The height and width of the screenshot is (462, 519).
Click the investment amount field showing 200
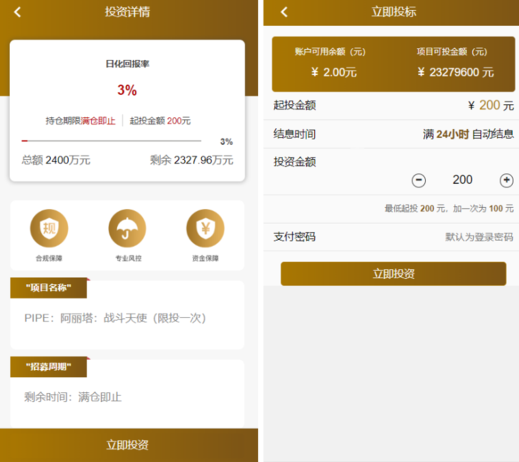tap(462, 180)
